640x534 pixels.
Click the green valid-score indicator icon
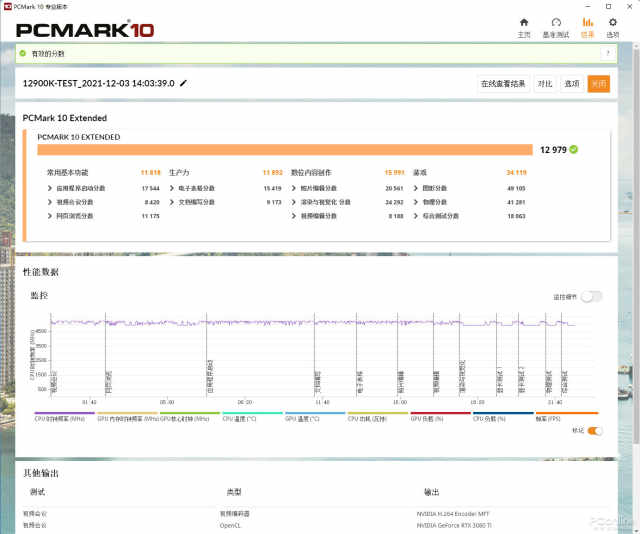[x=22, y=53]
